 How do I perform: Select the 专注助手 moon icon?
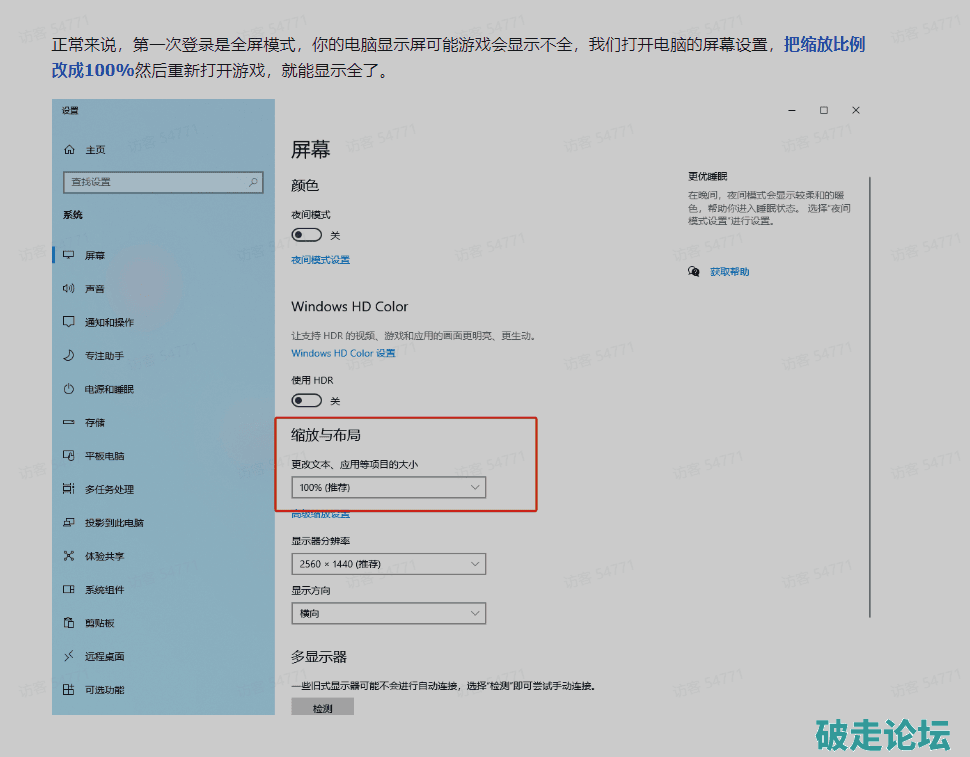[69, 356]
